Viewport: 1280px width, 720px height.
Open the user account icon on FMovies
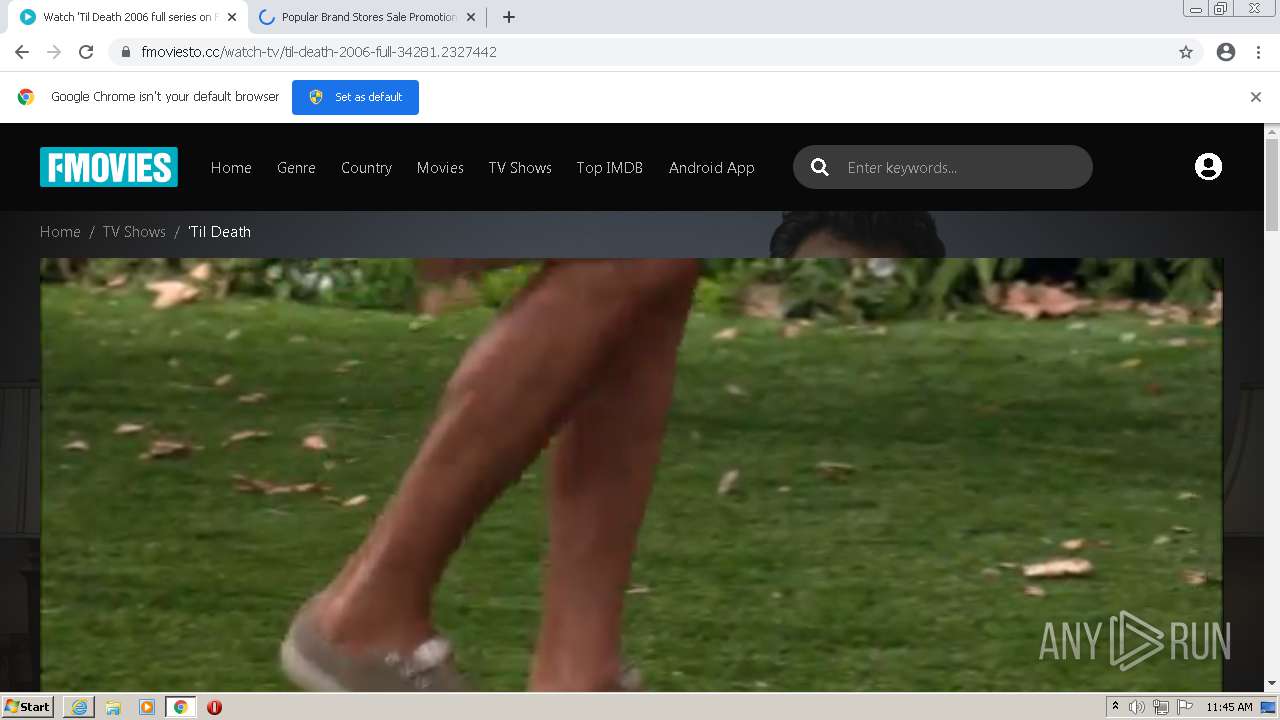click(1208, 167)
